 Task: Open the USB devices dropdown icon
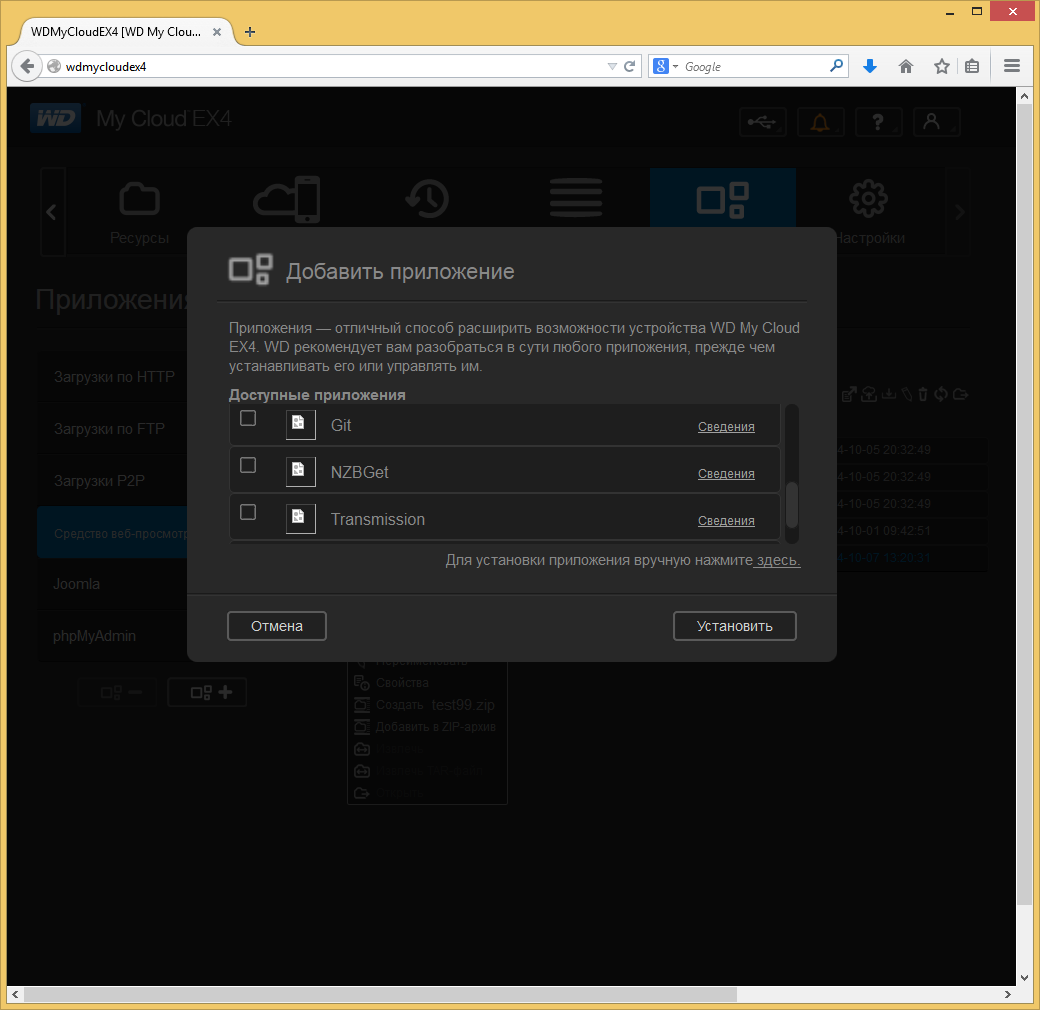pyautogui.click(x=762, y=122)
